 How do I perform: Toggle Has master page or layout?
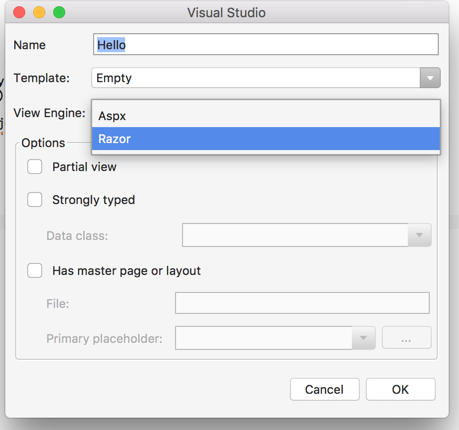[x=35, y=270]
